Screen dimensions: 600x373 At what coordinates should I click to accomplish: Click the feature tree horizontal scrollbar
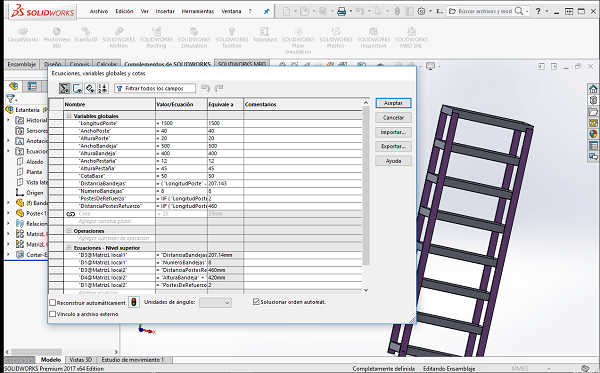click(36, 352)
